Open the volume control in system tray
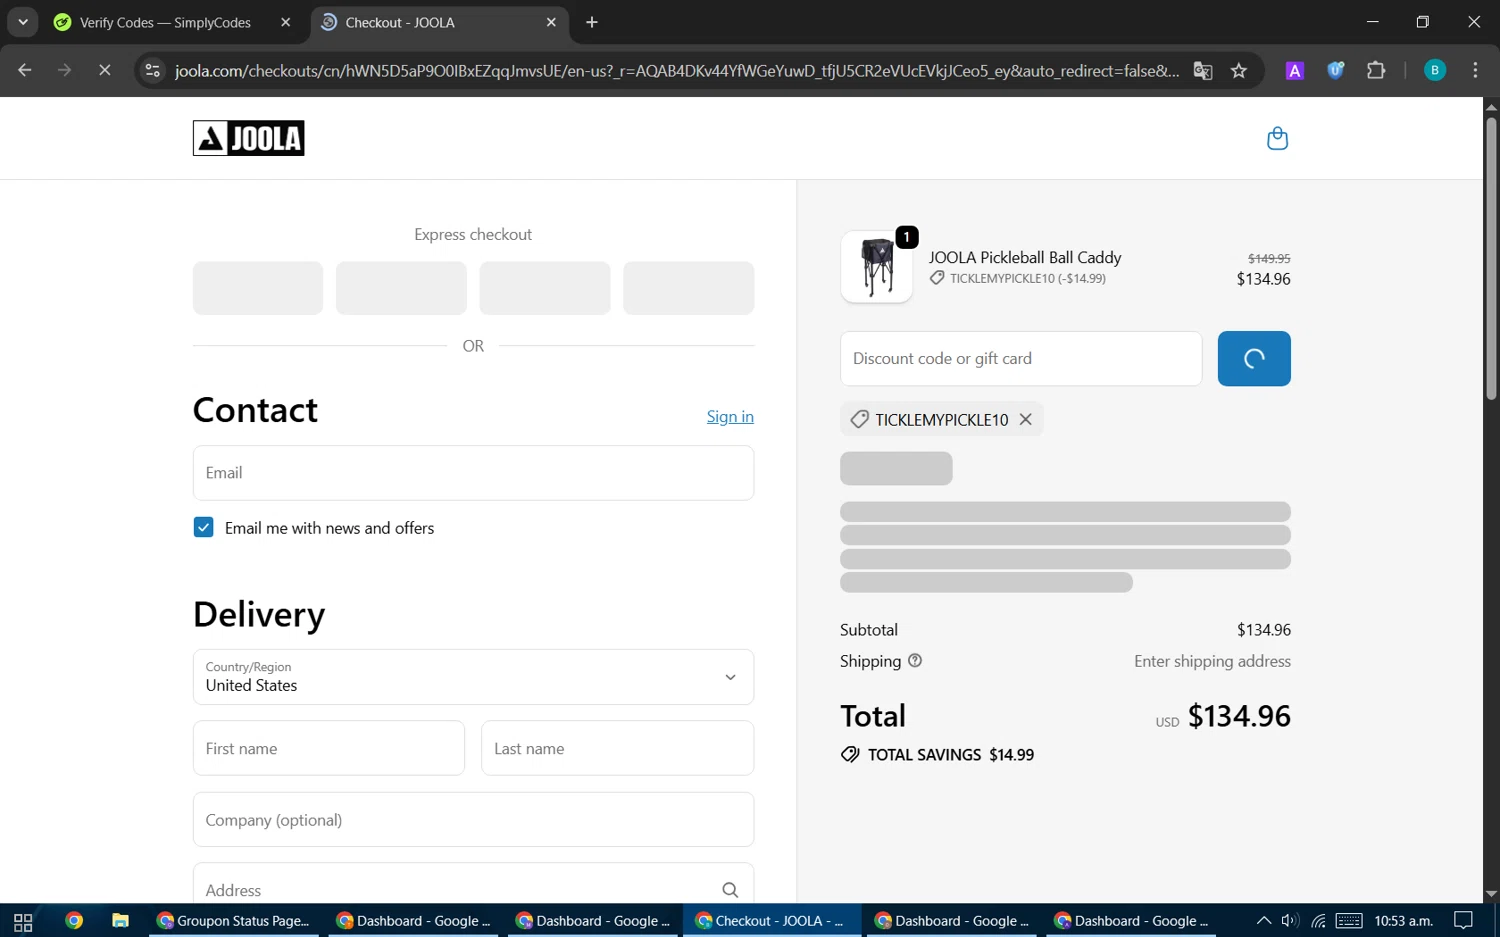 coord(1290,921)
